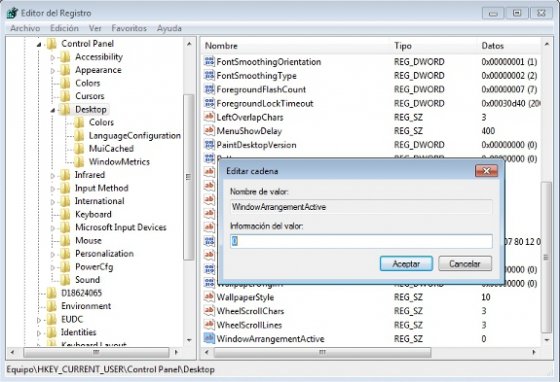Expand the Microsoft Input Devices node
This screenshot has width=560, height=382.
click(52, 228)
